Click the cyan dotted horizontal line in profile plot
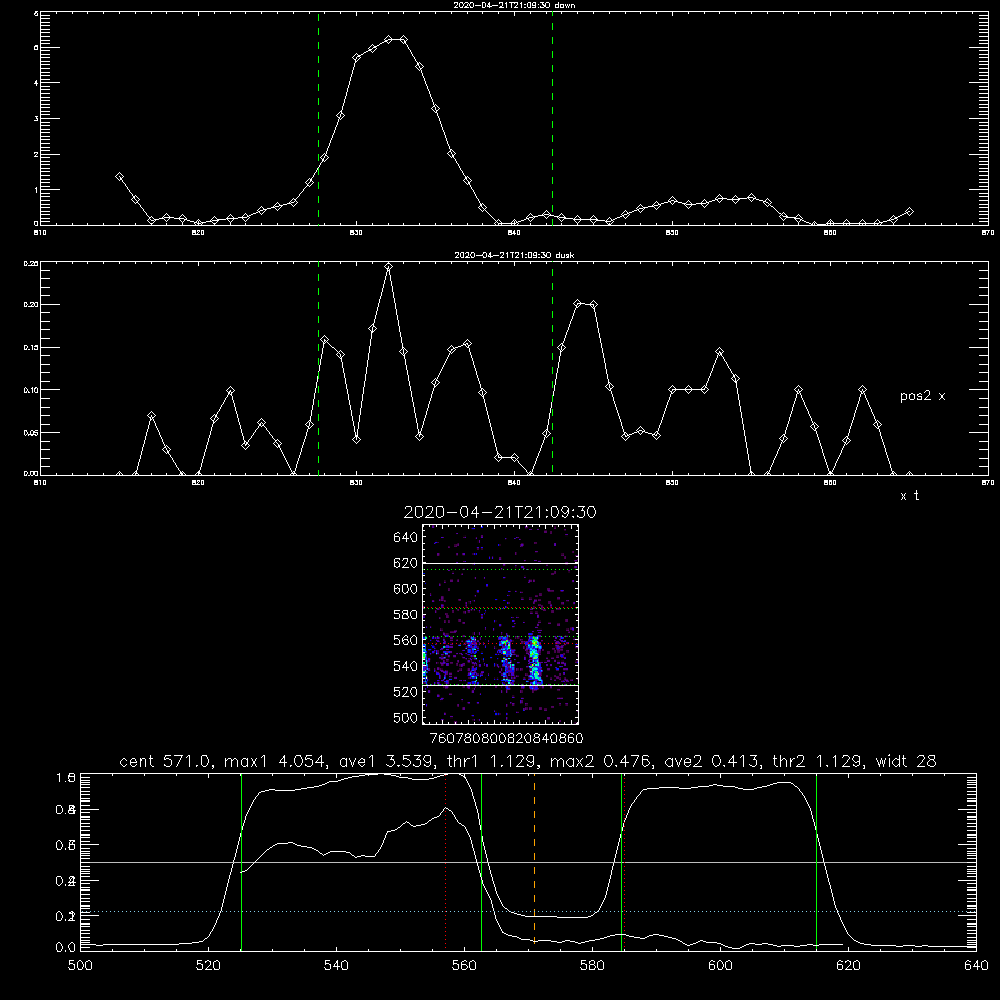 (528, 911)
